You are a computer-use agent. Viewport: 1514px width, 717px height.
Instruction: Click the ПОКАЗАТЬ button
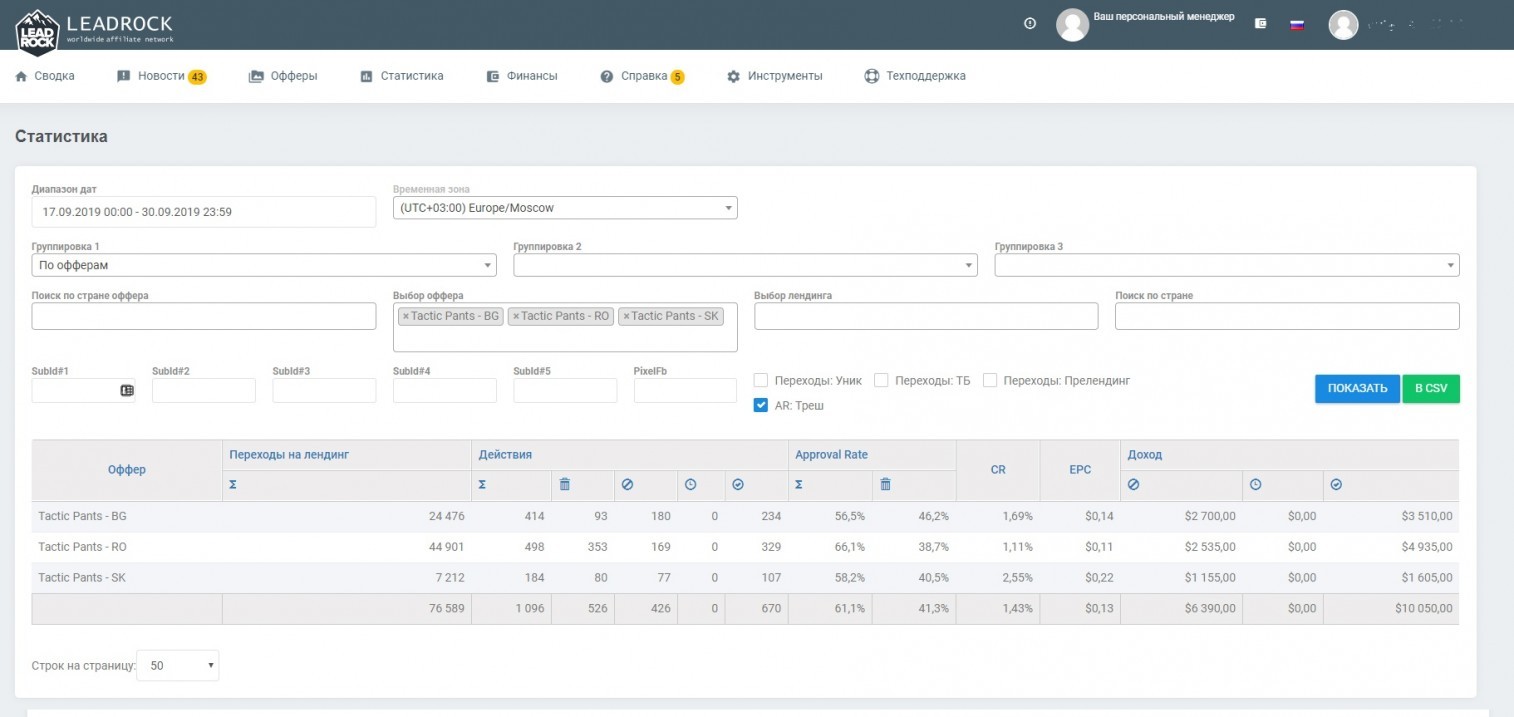pyautogui.click(x=1357, y=389)
